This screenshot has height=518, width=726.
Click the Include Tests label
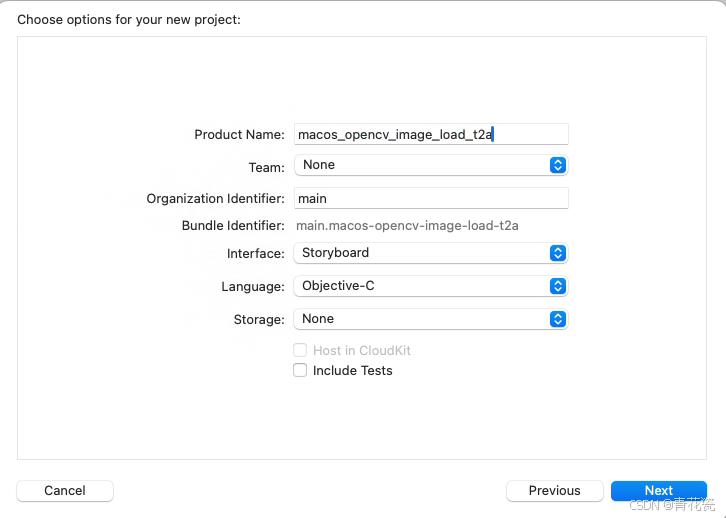352,371
